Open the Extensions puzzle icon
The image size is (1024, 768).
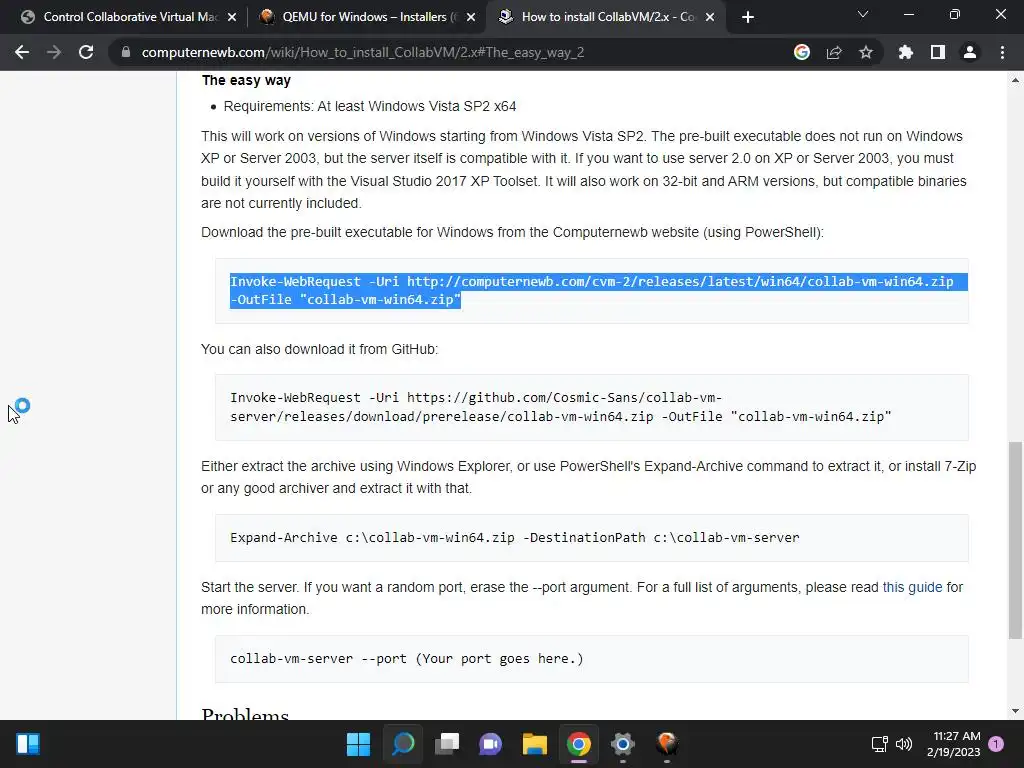pyautogui.click(x=906, y=52)
